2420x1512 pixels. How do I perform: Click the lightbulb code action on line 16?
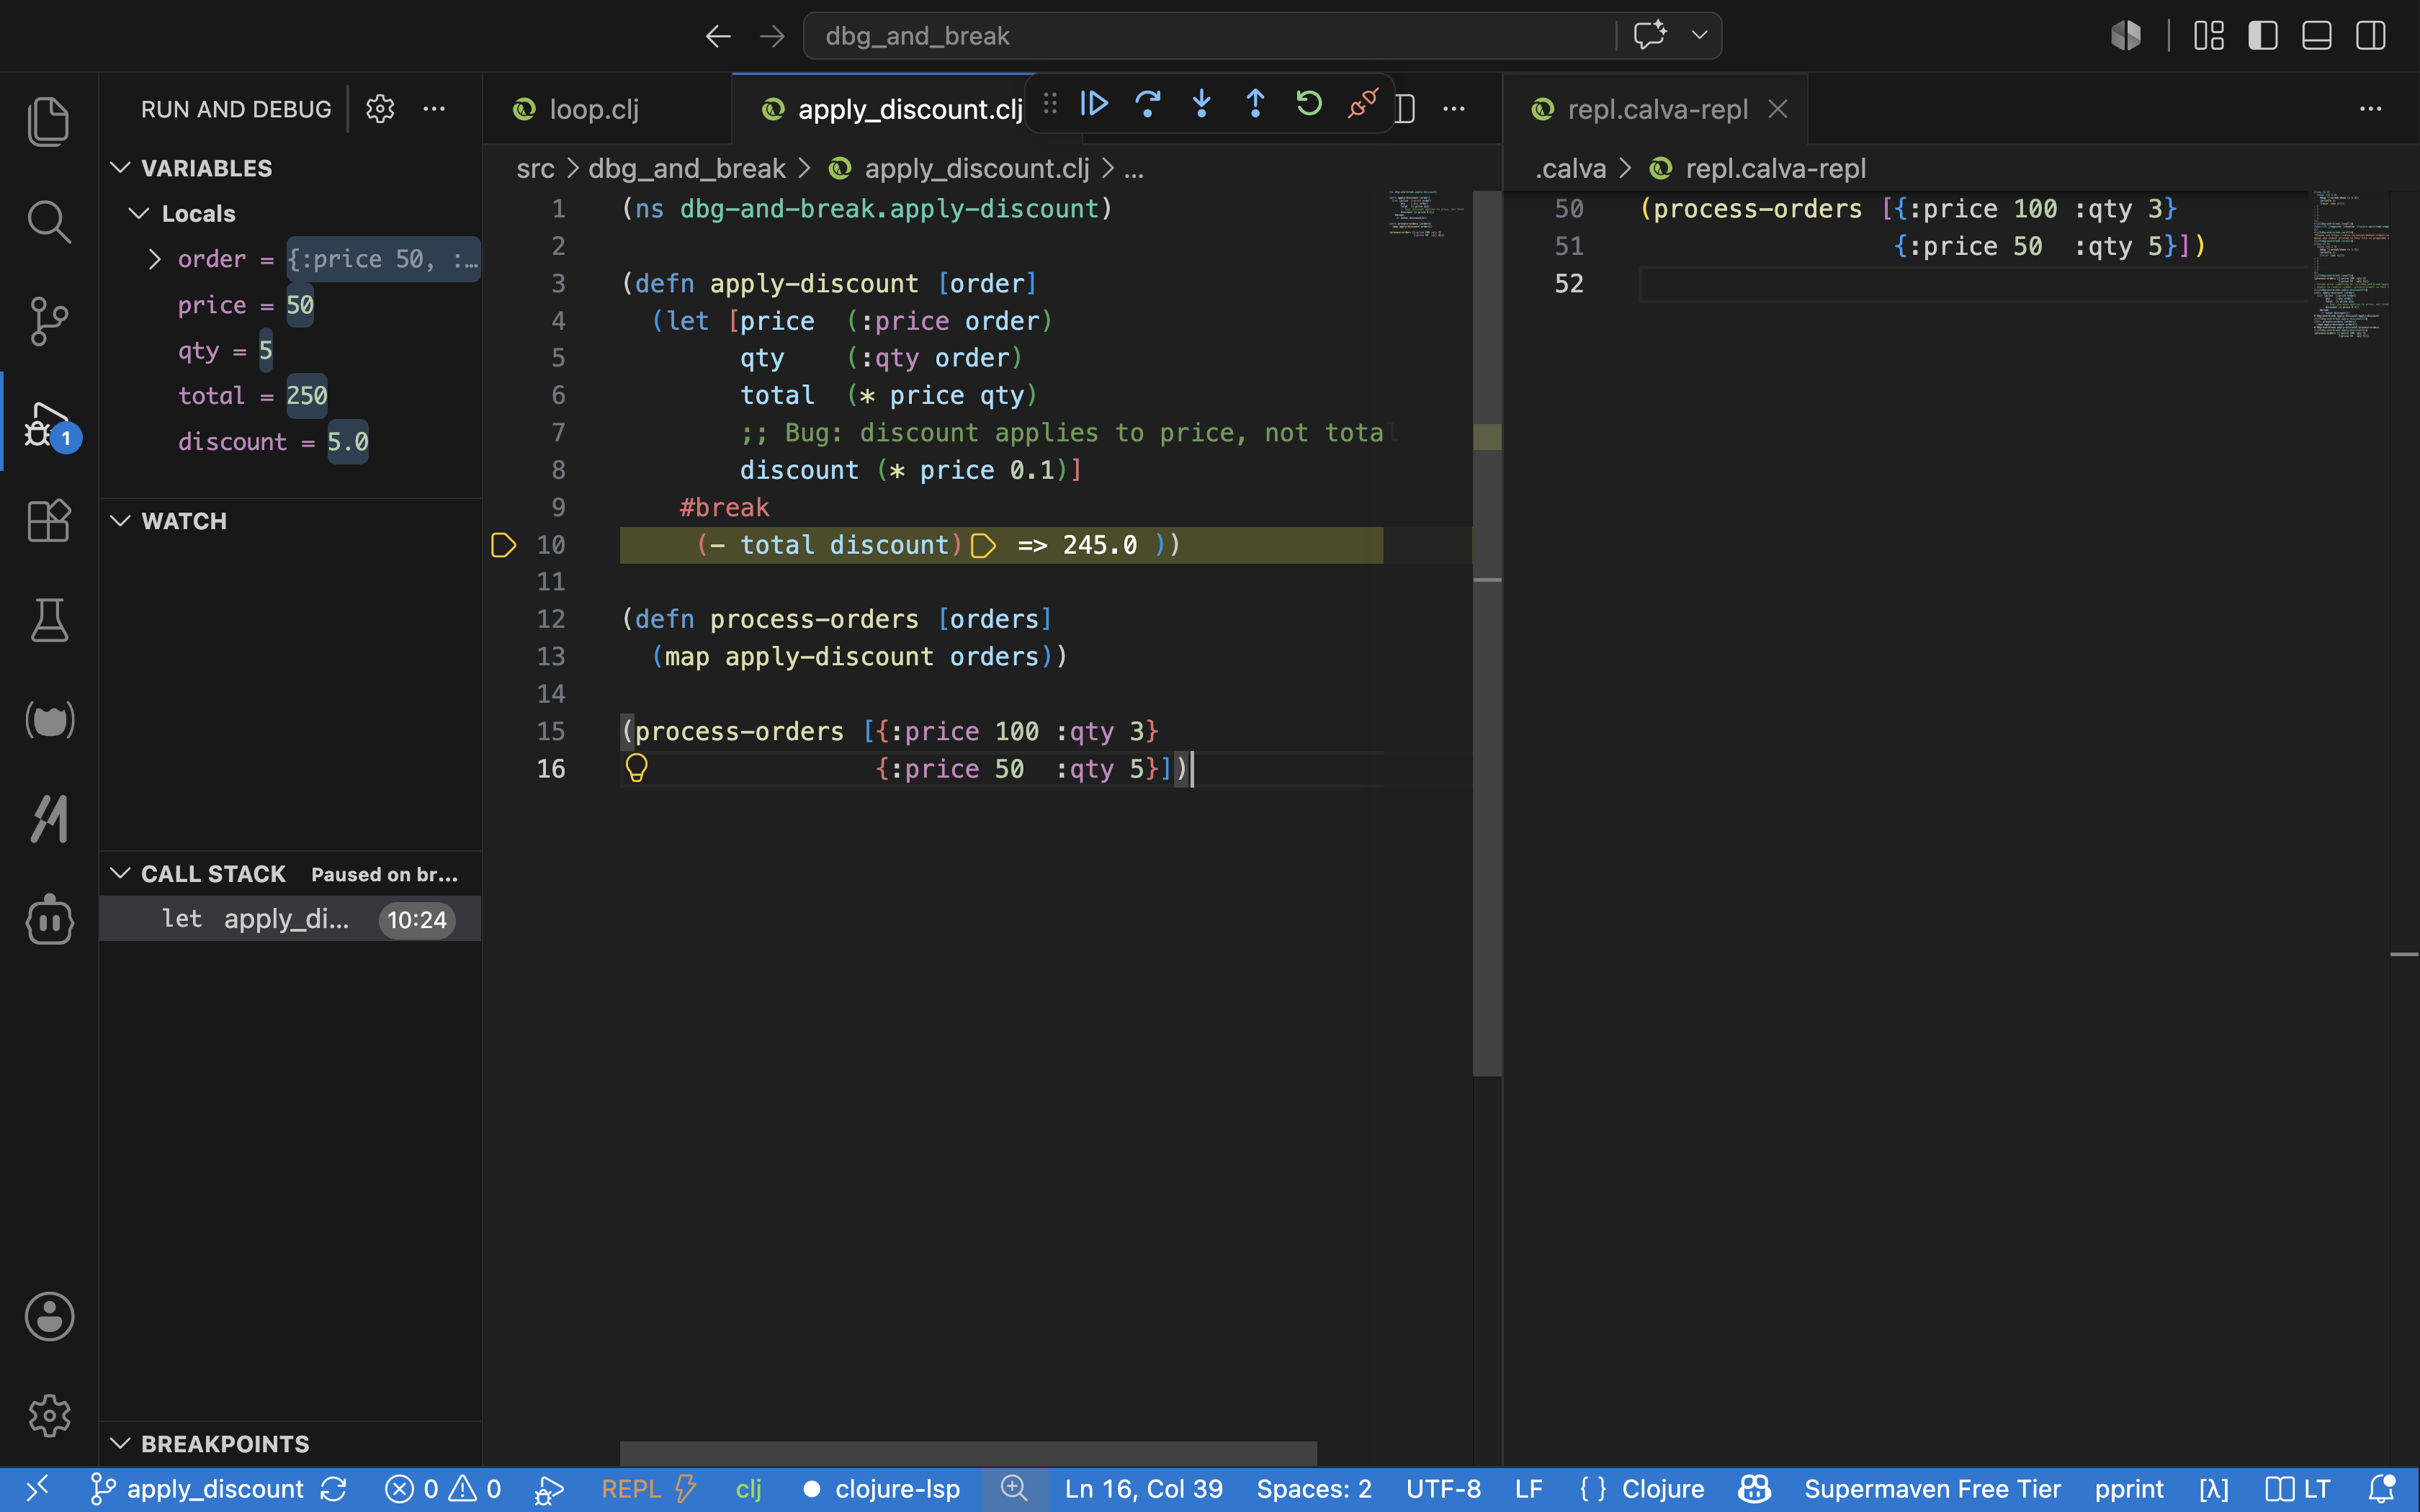(x=636, y=768)
